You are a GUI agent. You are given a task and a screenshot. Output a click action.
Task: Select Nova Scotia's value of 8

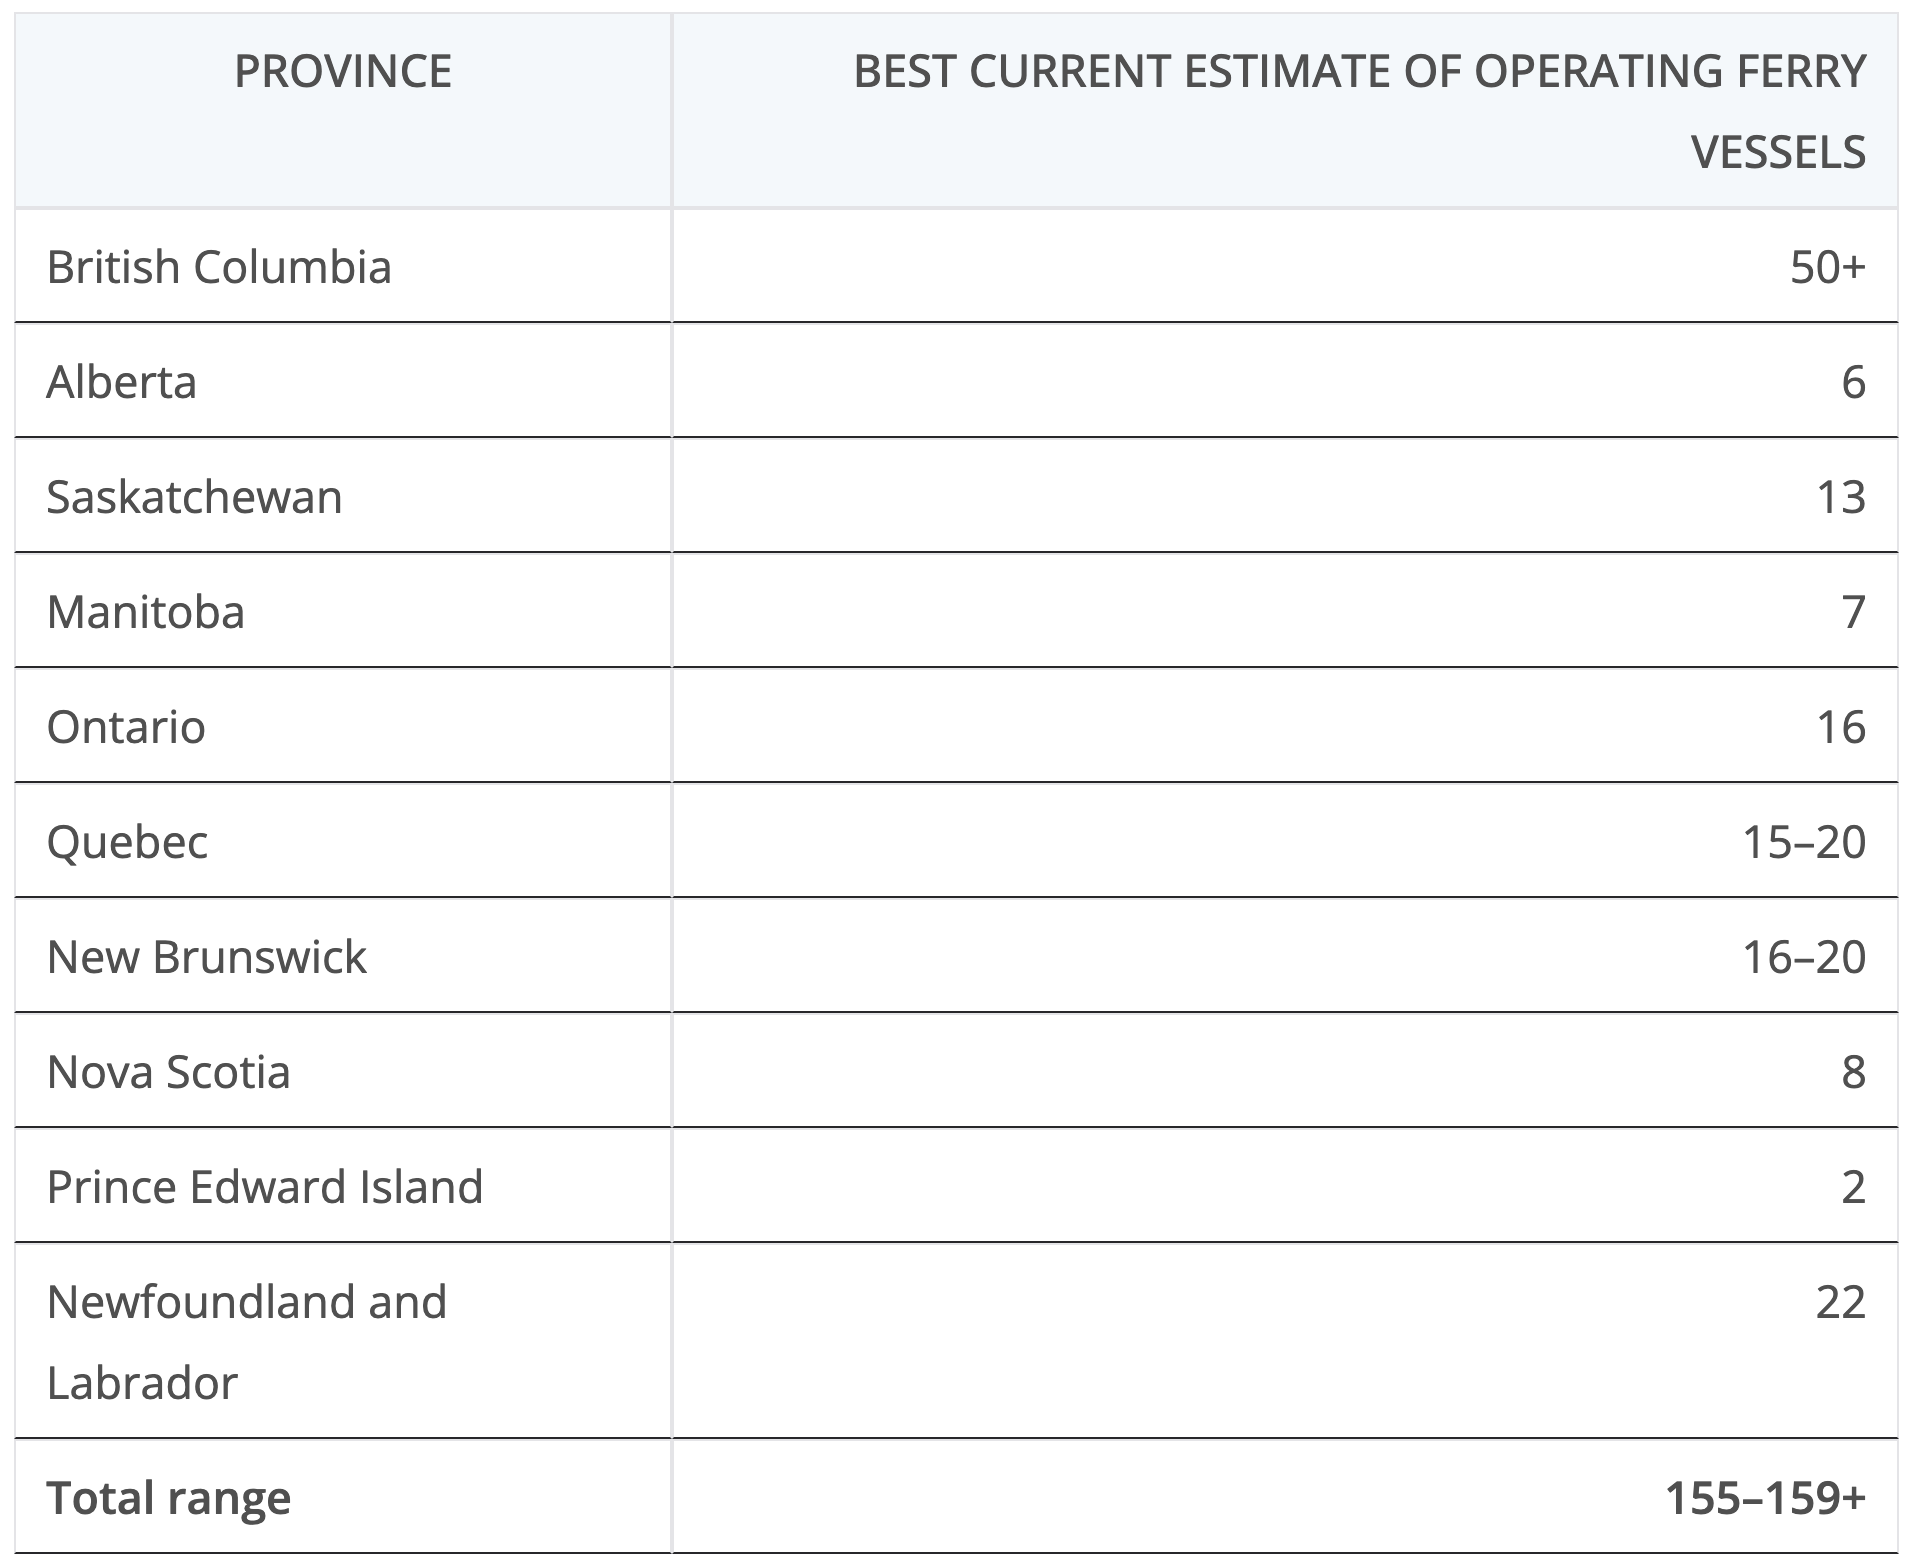[1853, 1072]
